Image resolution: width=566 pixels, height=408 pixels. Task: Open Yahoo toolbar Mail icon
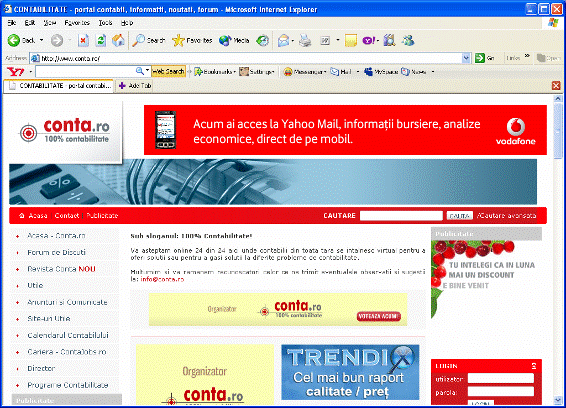[x=335, y=72]
